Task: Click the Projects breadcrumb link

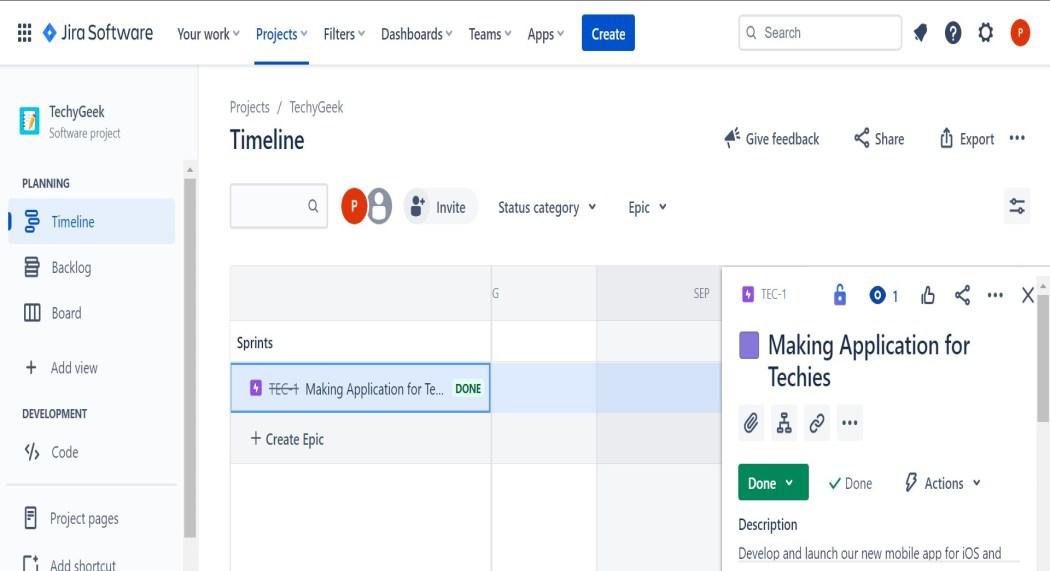Action: [x=250, y=107]
